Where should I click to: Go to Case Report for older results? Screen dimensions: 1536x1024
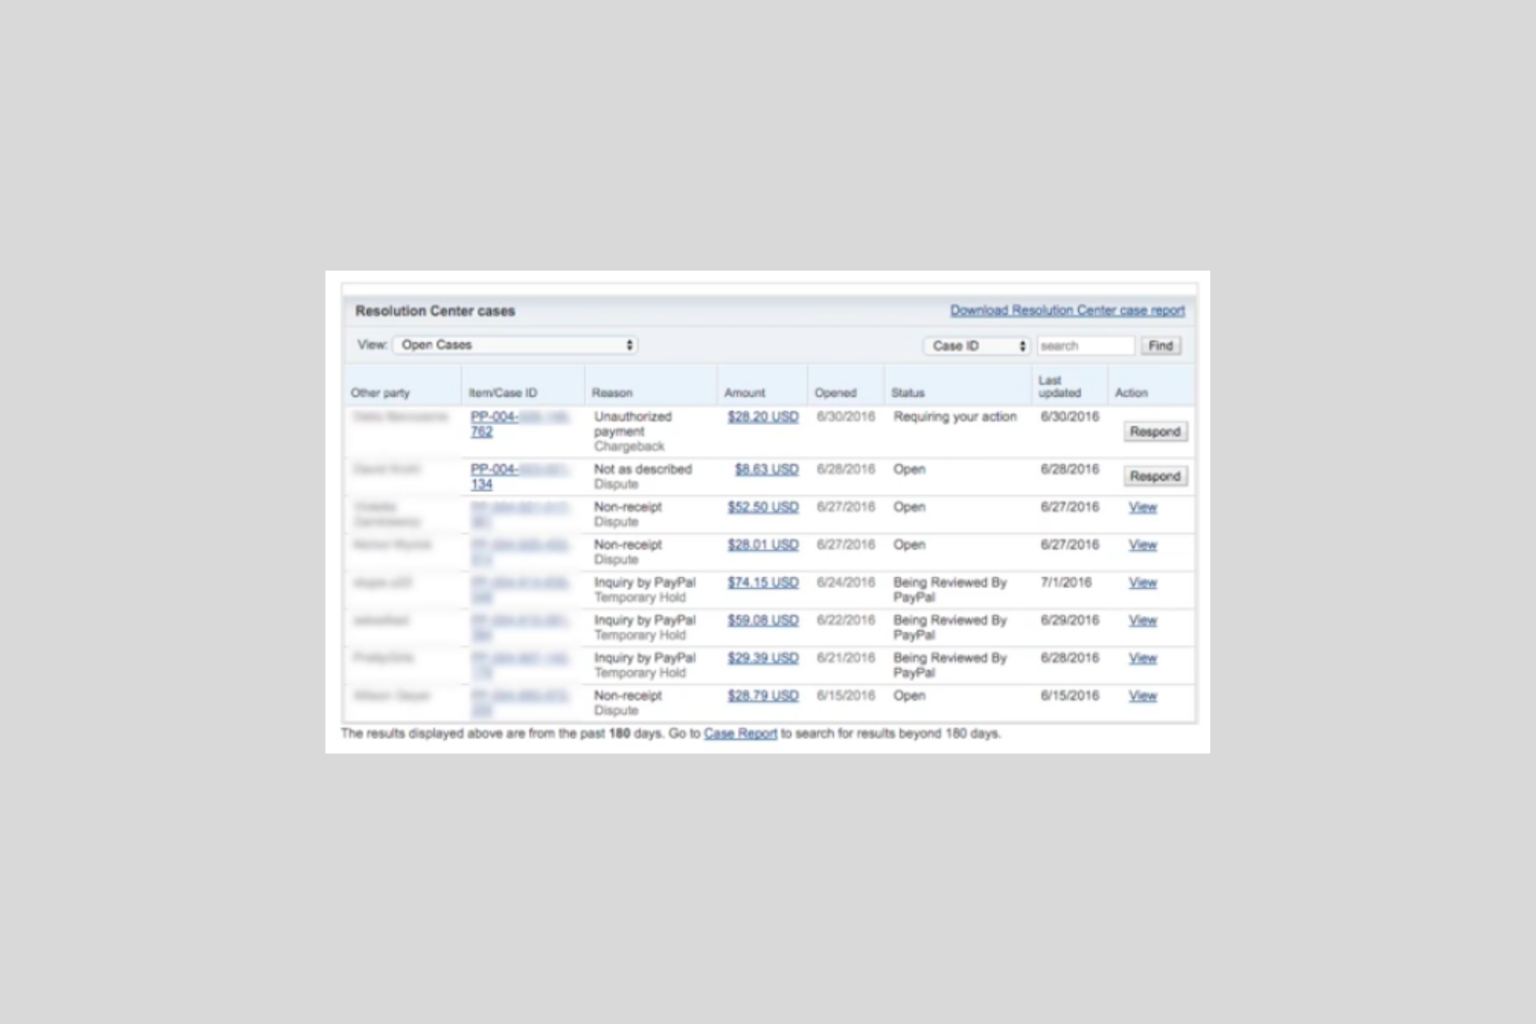740,733
